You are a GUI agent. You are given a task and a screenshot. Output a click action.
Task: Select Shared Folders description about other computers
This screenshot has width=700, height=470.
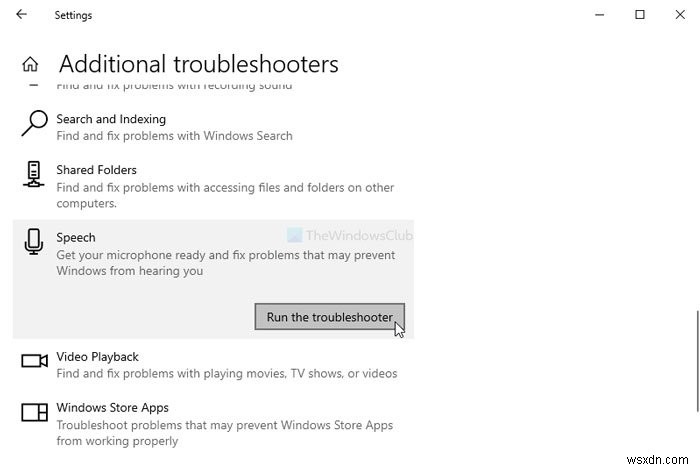[x=225, y=195]
